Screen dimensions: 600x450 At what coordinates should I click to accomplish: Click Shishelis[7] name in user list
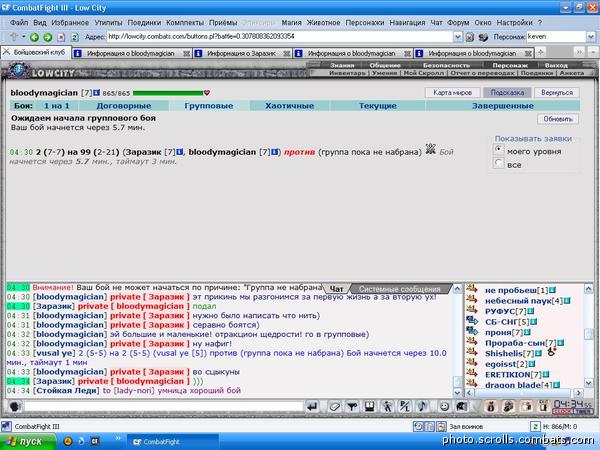[509, 353]
